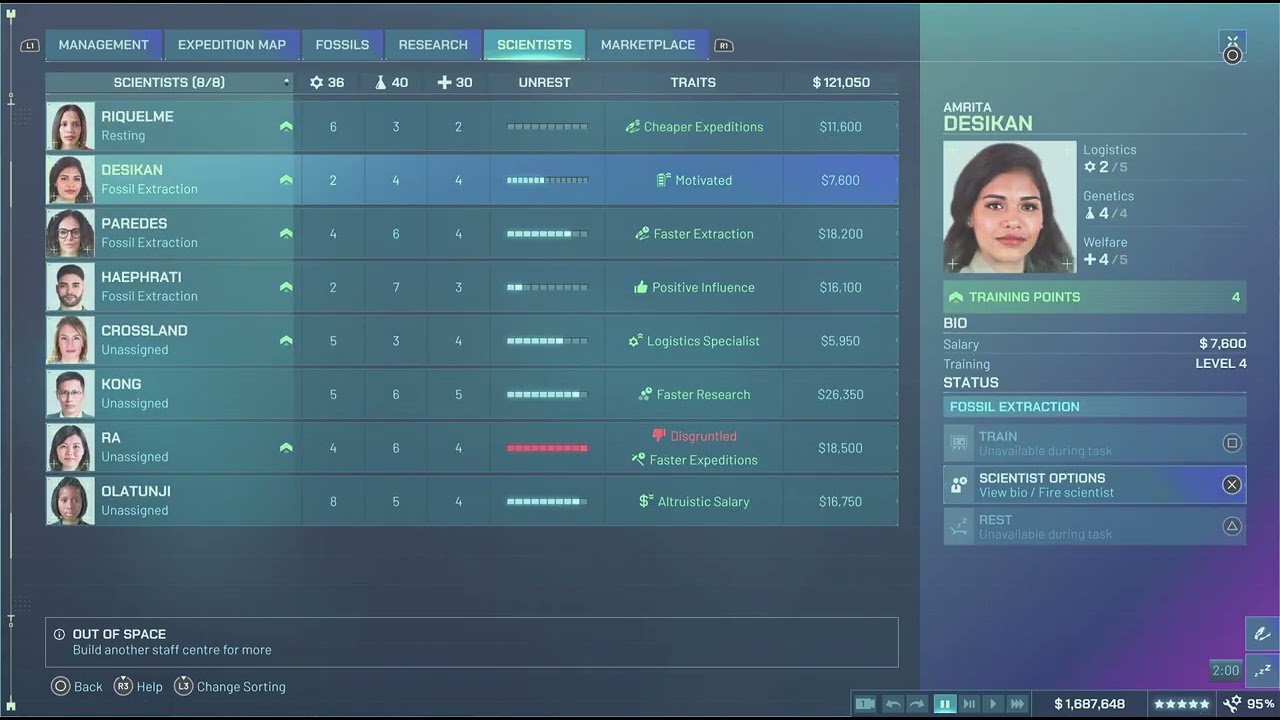Click the Training Points bar
This screenshot has height=720, width=1280.
[1095, 297]
